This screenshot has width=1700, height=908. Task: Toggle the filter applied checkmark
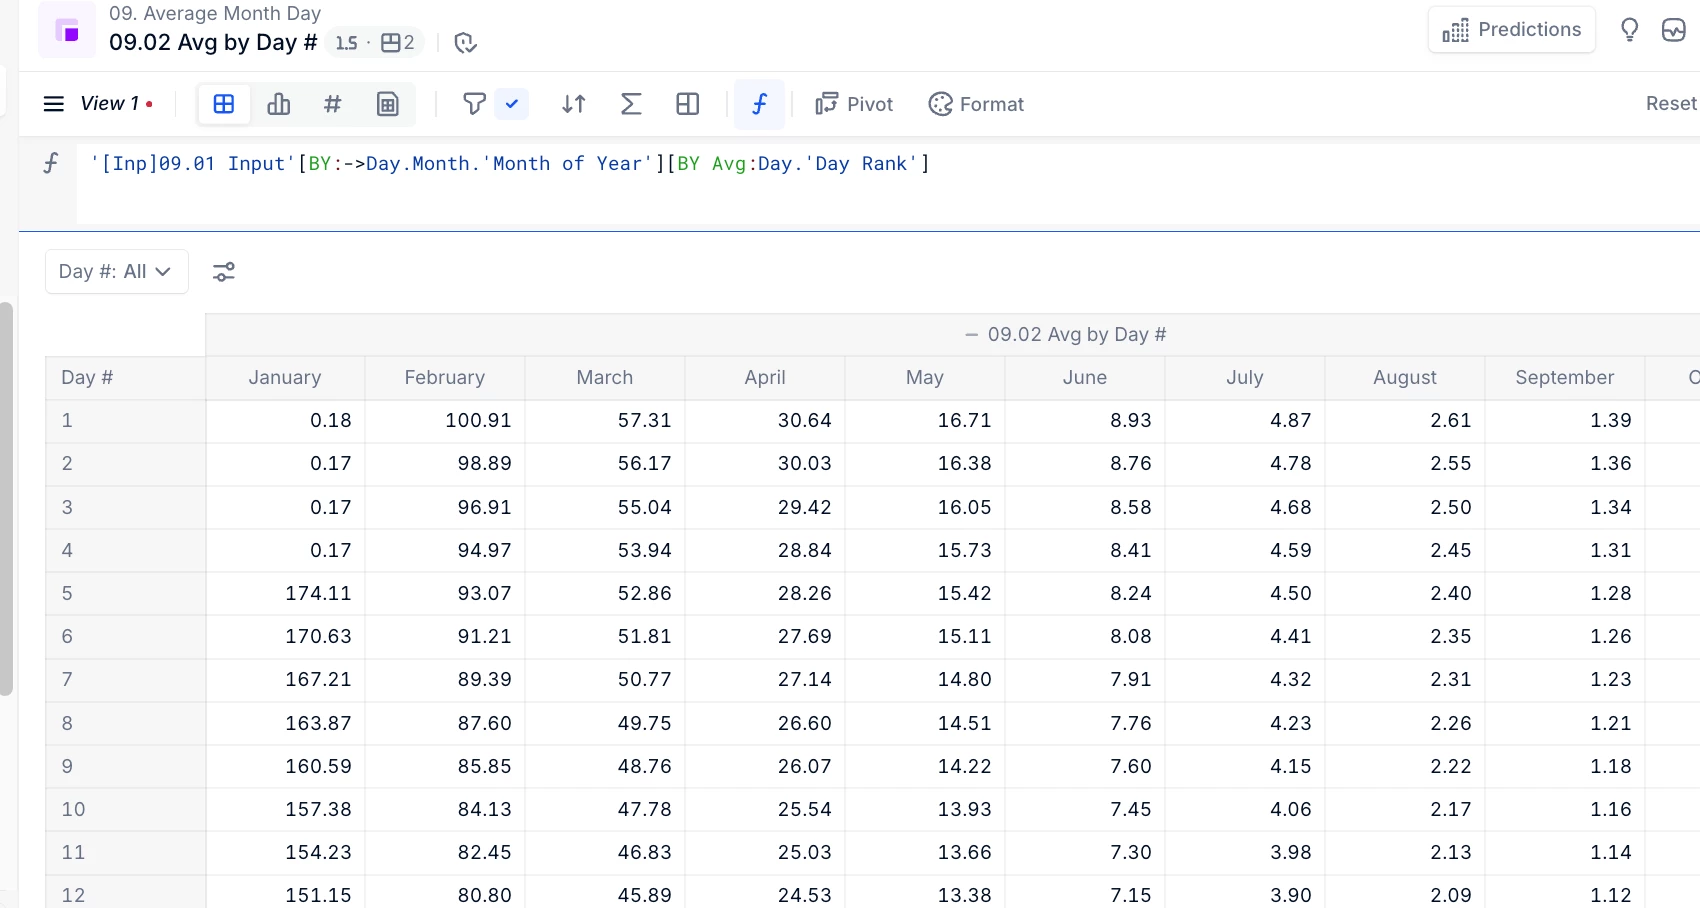tap(512, 104)
